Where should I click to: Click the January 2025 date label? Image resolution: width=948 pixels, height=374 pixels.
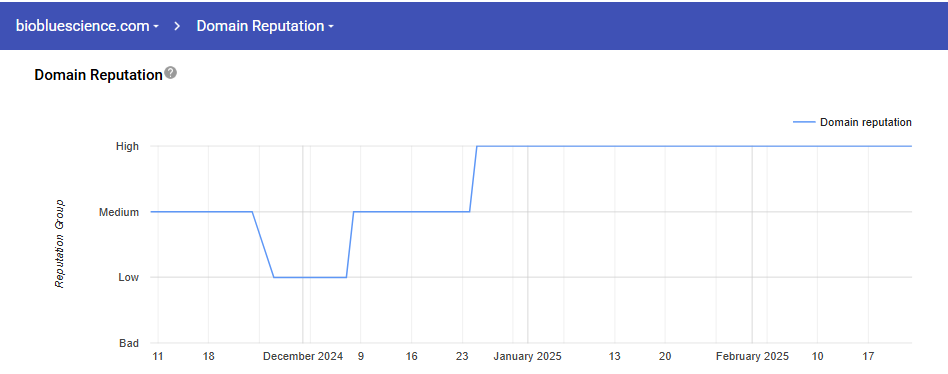click(x=527, y=356)
